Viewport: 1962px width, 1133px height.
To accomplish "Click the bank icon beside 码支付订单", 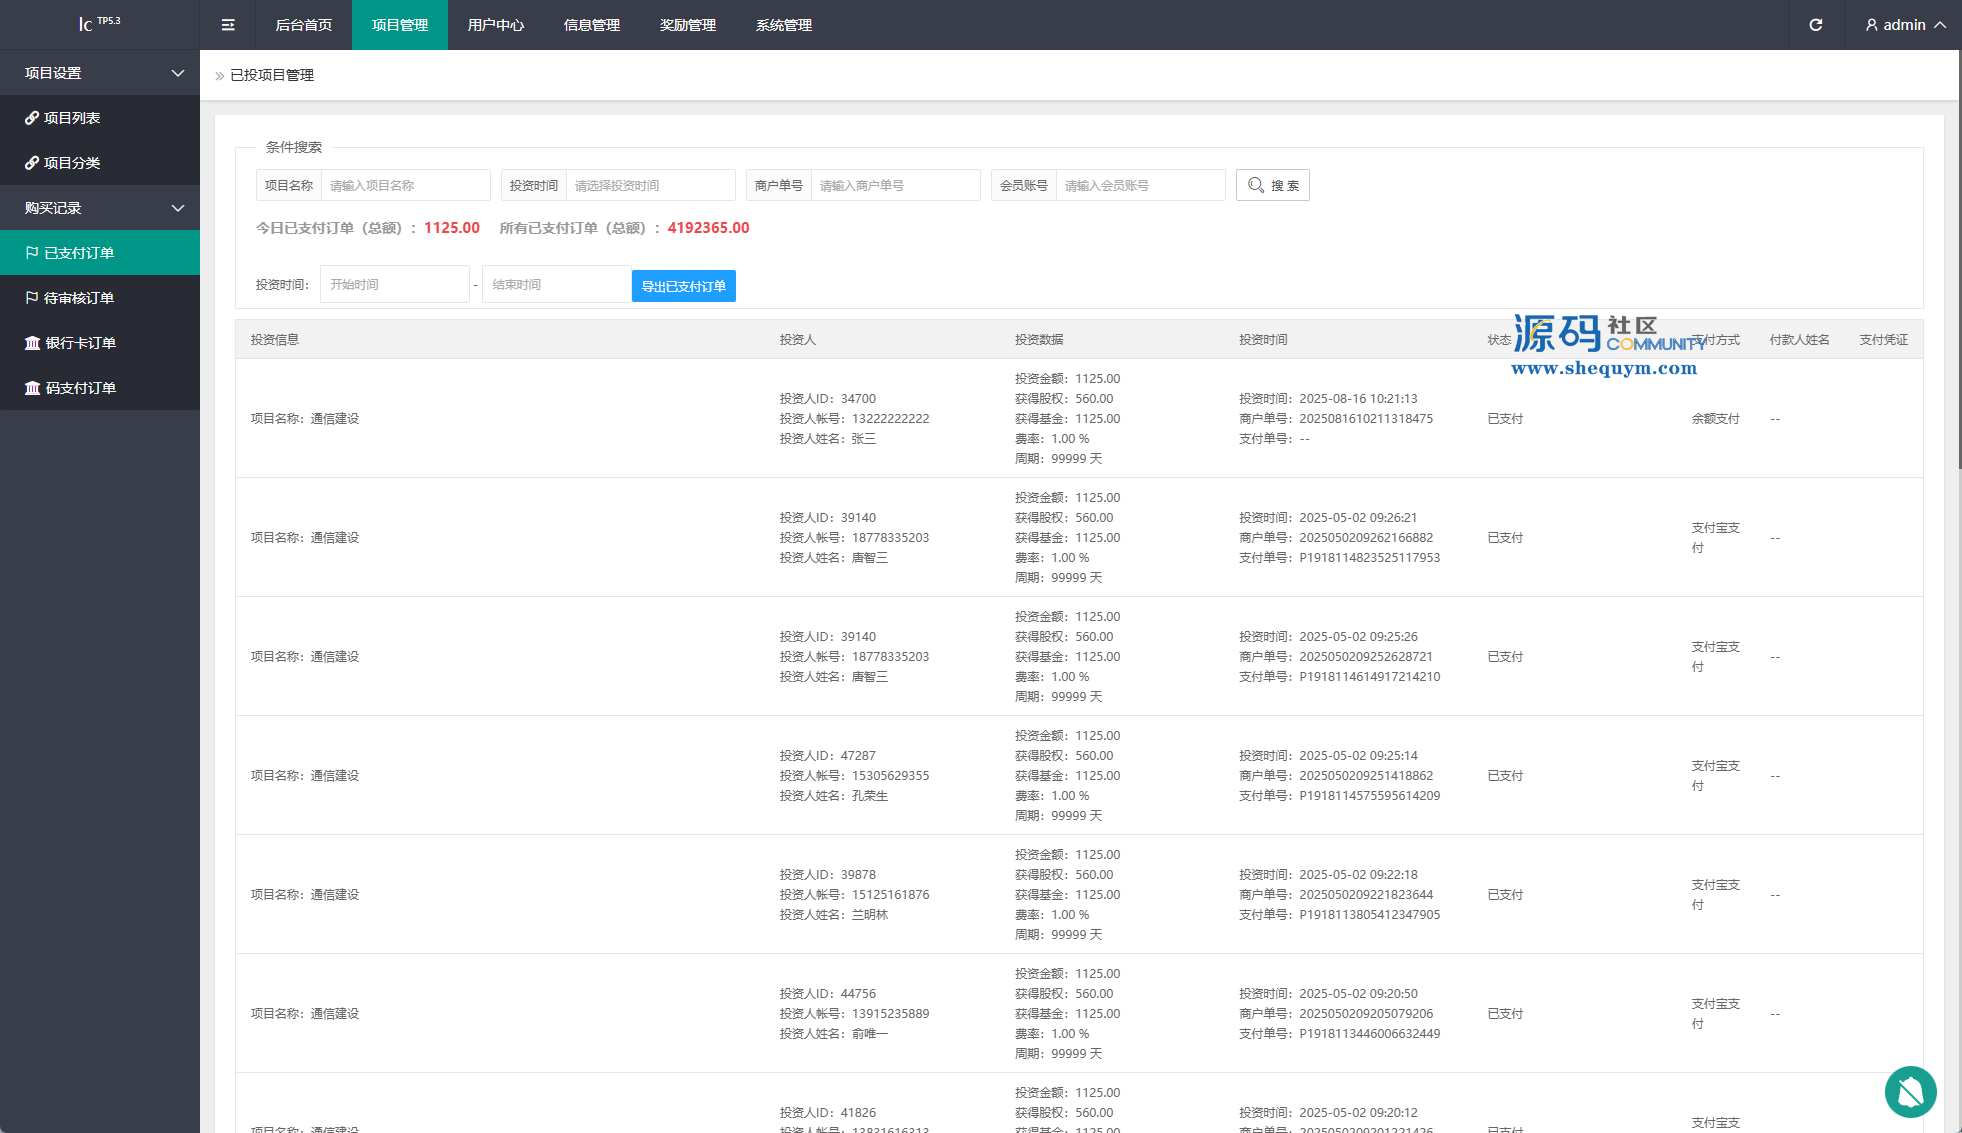I will click(x=32, y=388).
